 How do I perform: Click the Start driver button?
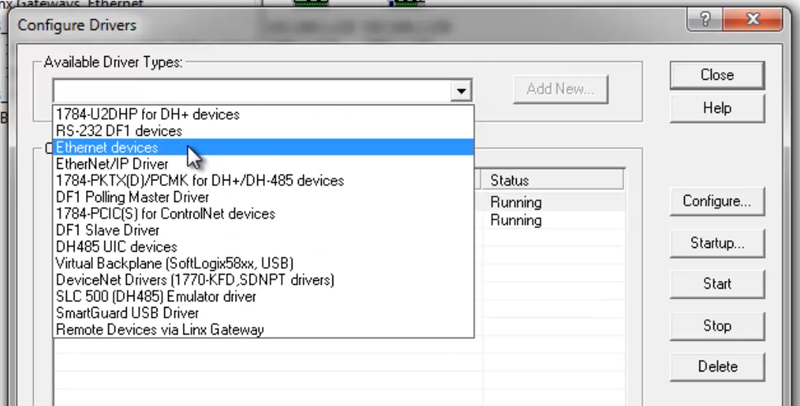[717, 284]
